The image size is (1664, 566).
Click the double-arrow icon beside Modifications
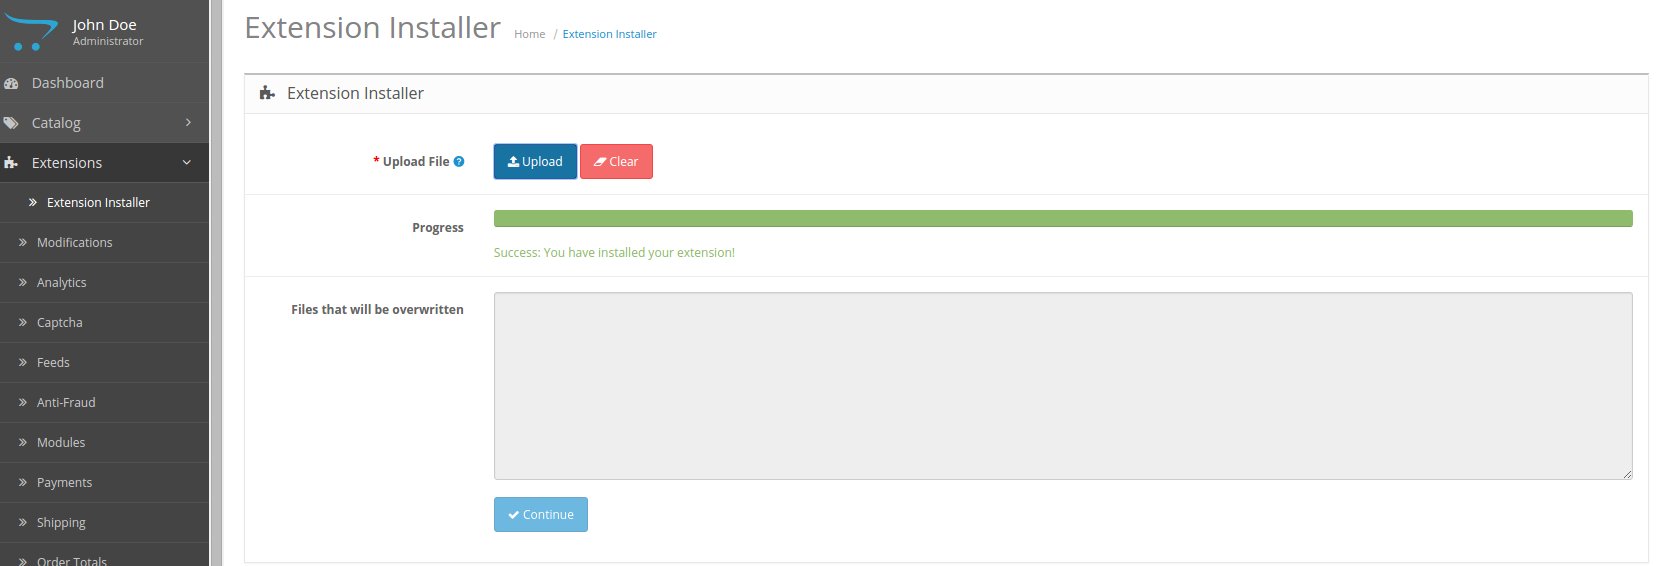[x=23, y=243]
